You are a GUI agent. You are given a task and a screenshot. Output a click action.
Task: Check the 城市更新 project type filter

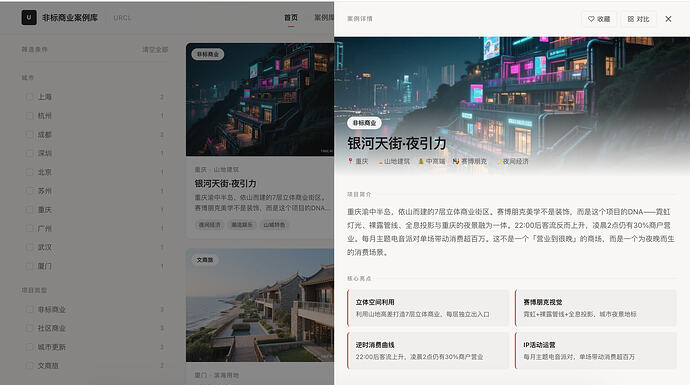pyautogui.click(x=29, y=347)
